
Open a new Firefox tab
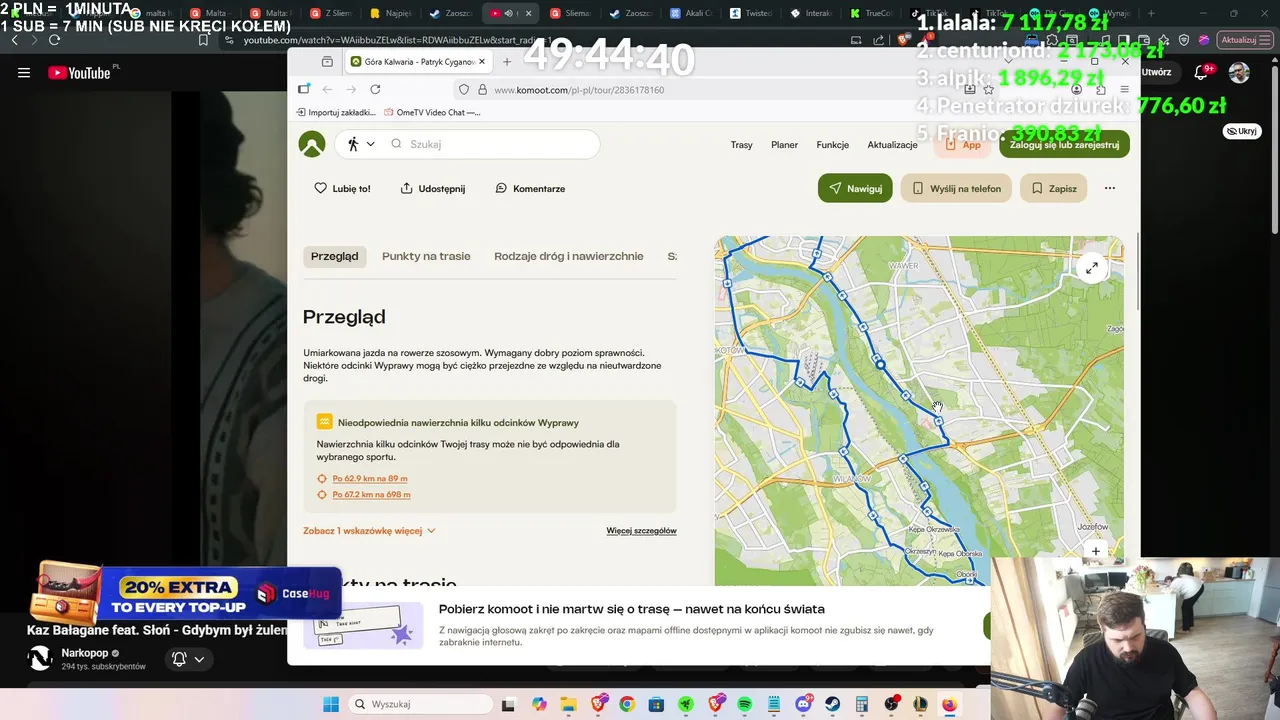506,62
